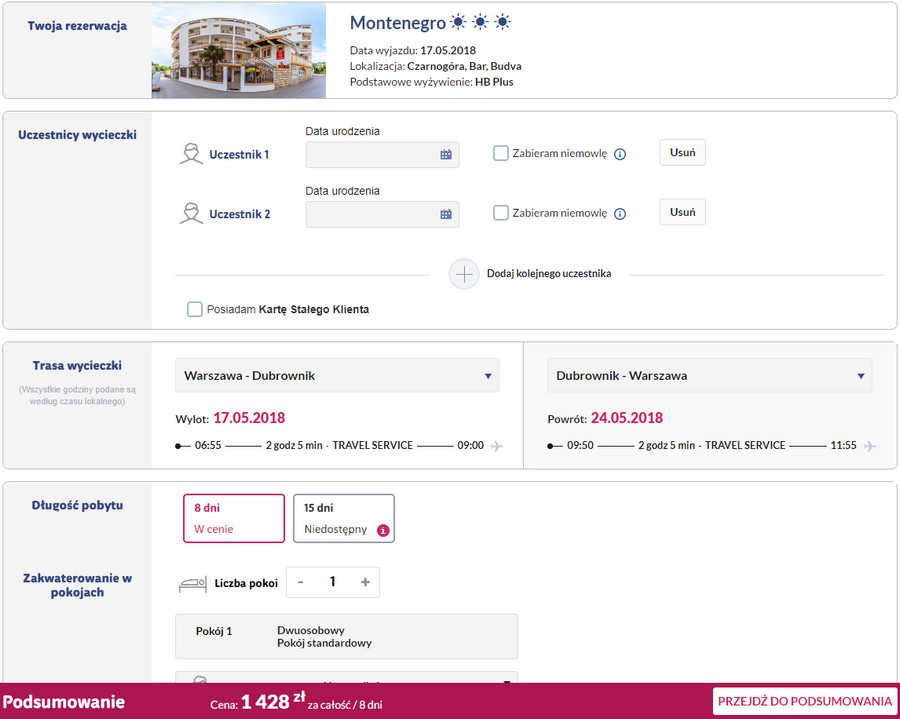Screen dimensions: 900x719
Task: Expand the partially hidden dropdown below Pokój 1
Action: 346,678
